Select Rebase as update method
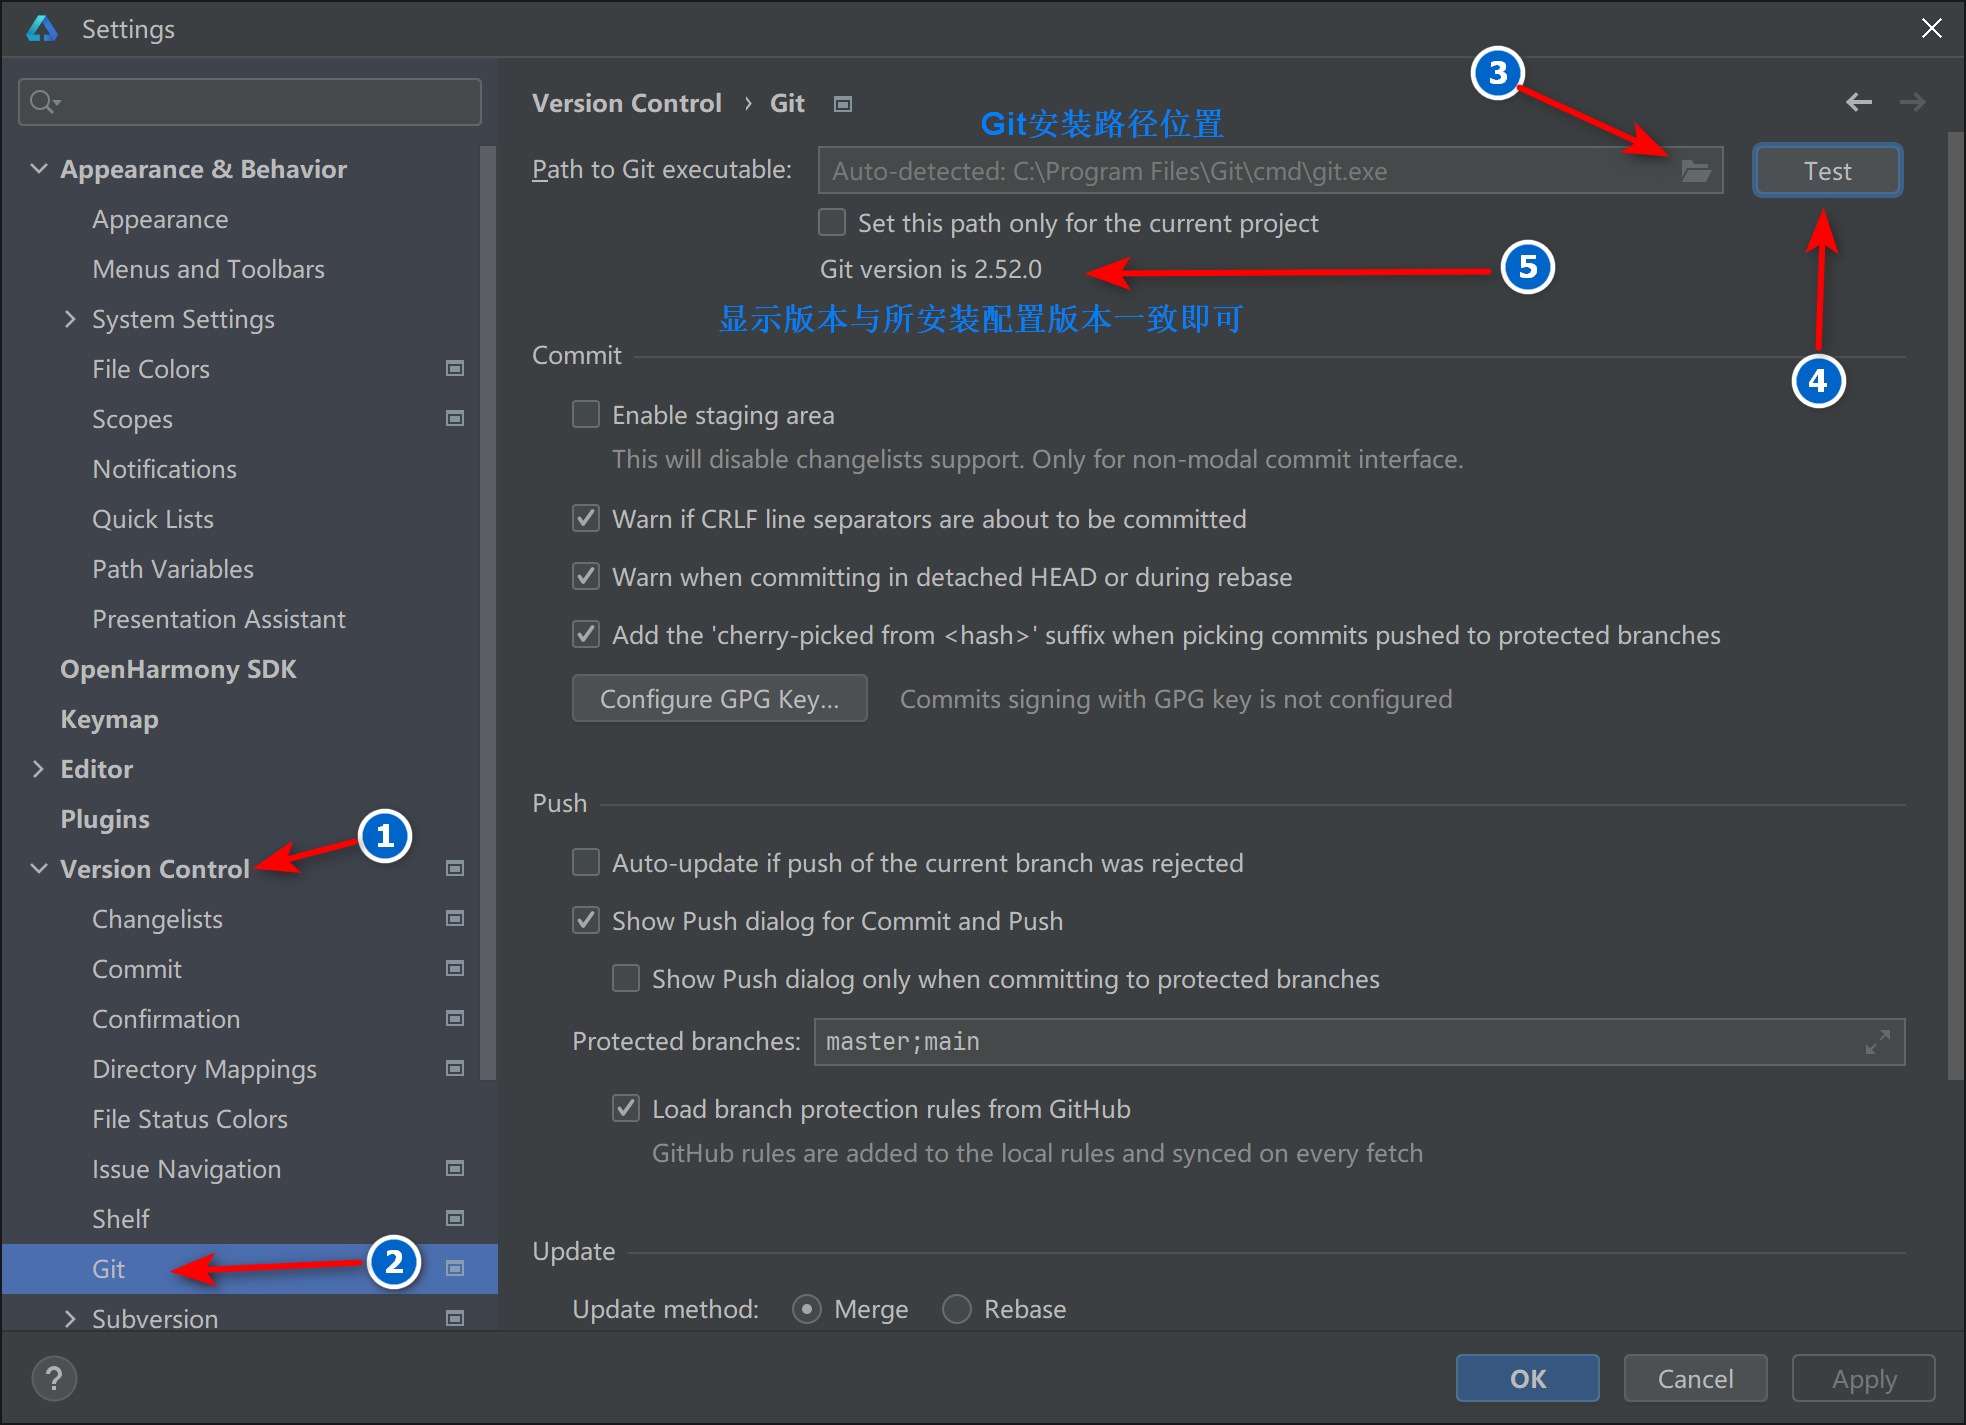1966x1425 pixels. 956,1308
